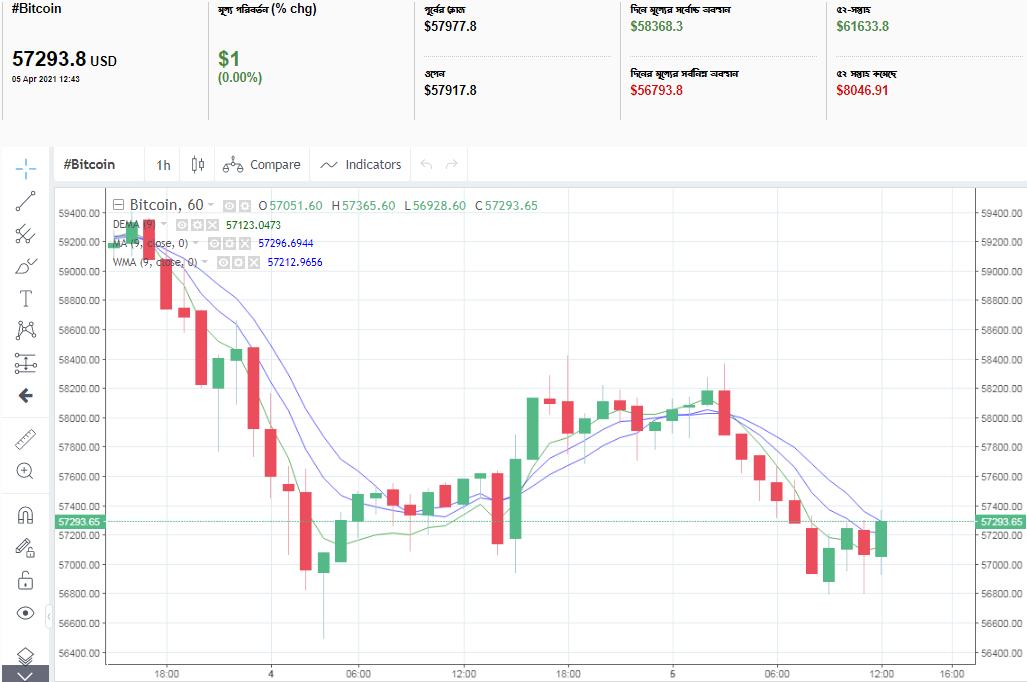Expand more tools at sidebar bottom chevron
Viewport: 1027px width, 682px height.
click(25, 675)
